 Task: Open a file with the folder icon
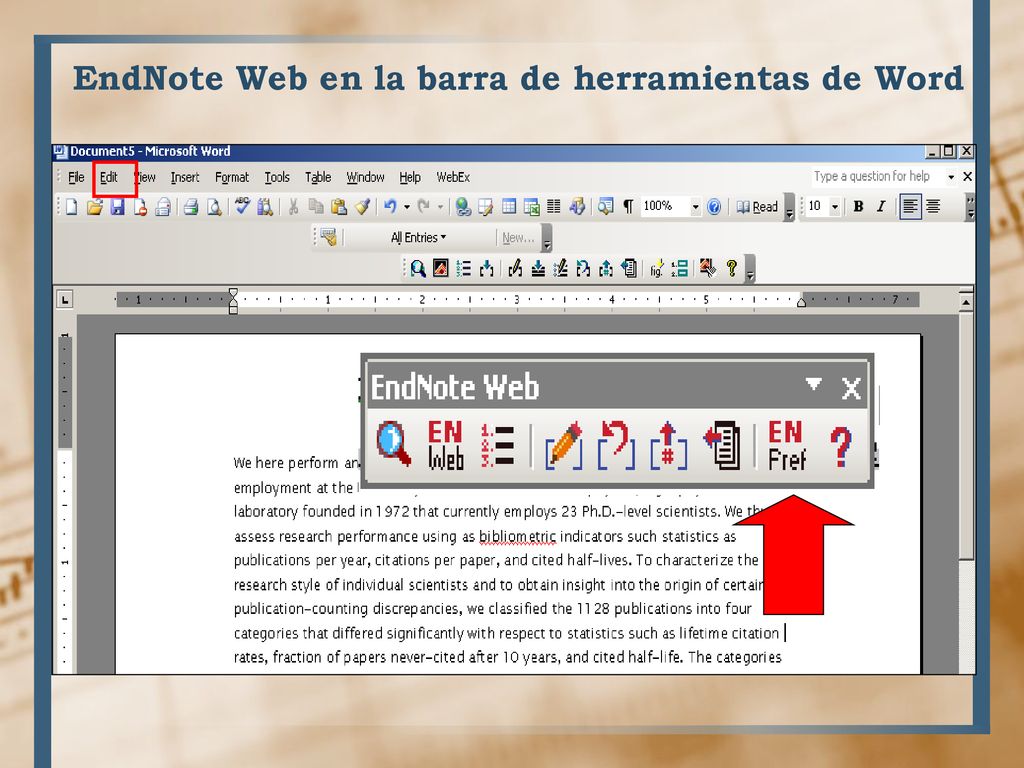click(95, 207)
